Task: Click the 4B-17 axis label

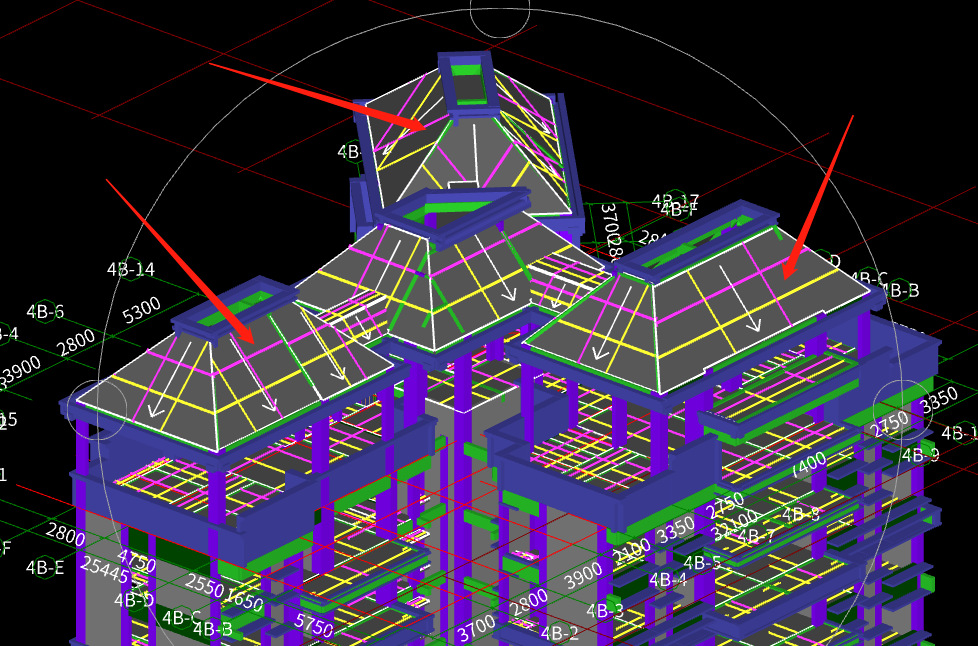Action: tap(675, 201)
